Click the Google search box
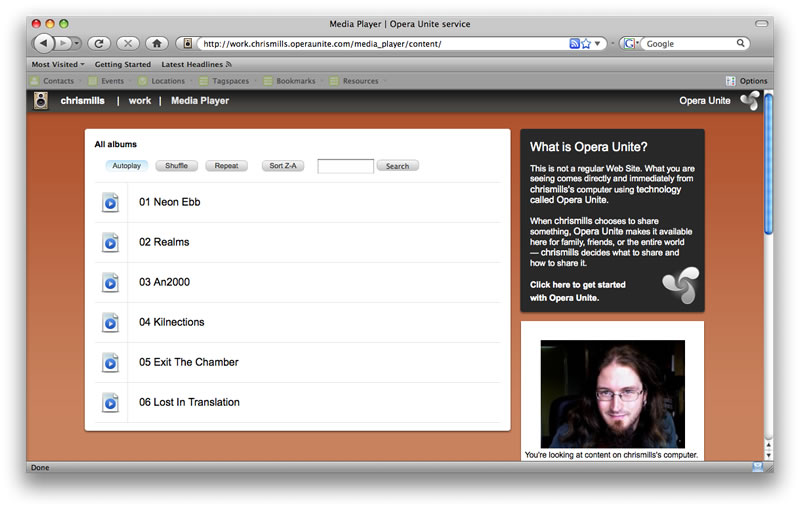 tap(689, 44)
